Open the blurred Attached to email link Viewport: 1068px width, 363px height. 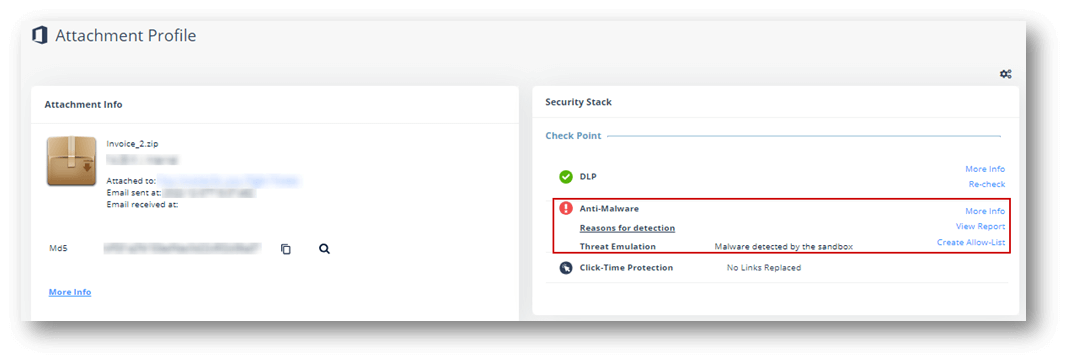[229, 181]
